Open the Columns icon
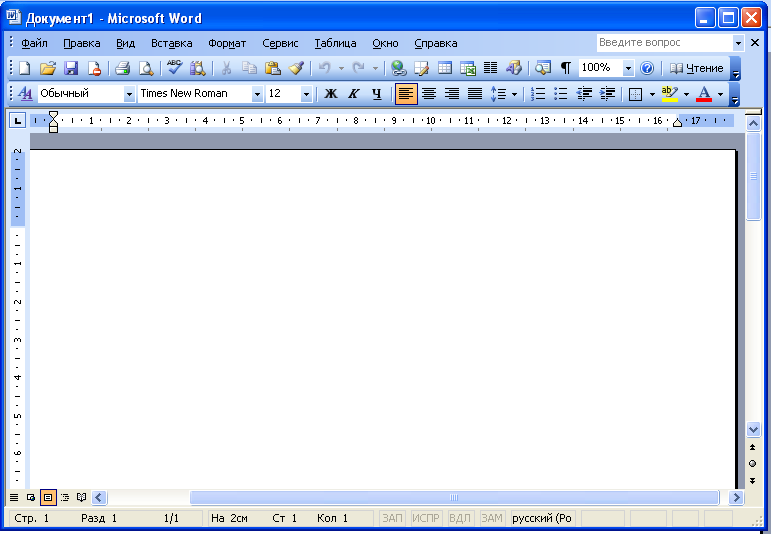Screen dimensions: 771x534 coord(490,68)
